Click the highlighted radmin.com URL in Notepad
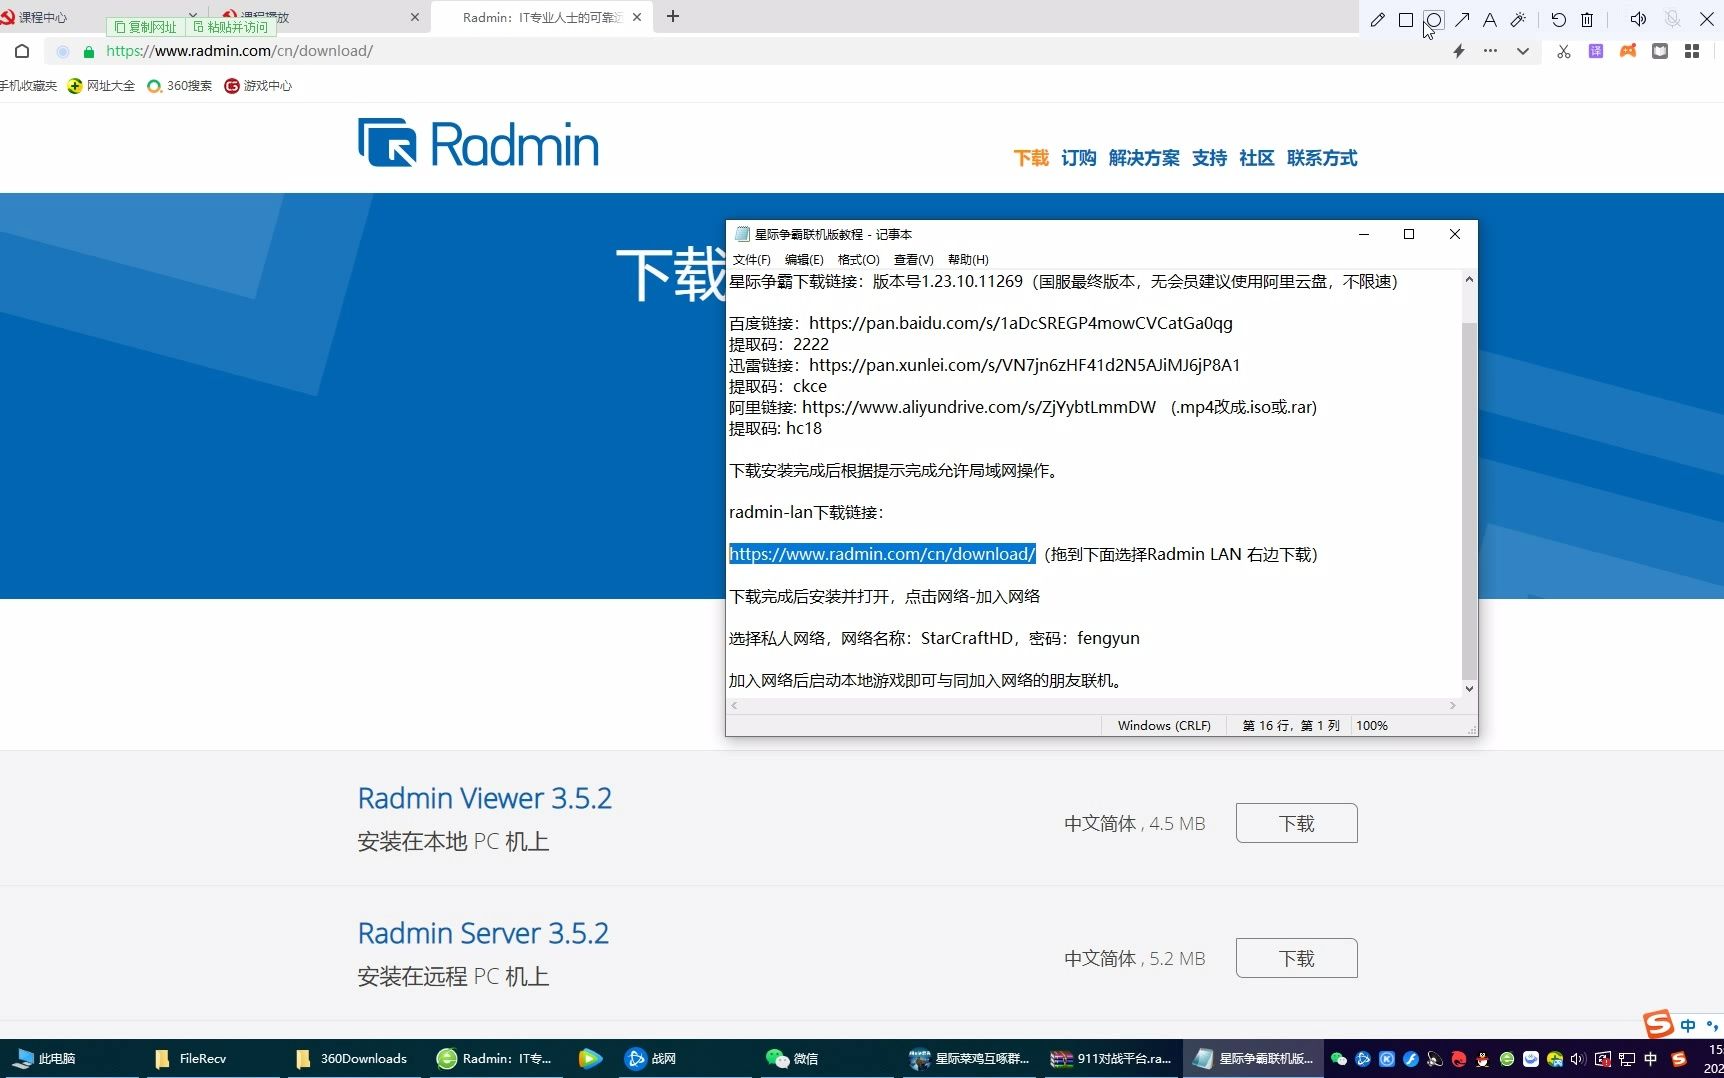Screen dimensions: 1724x1078 click(x=882, y=554)
